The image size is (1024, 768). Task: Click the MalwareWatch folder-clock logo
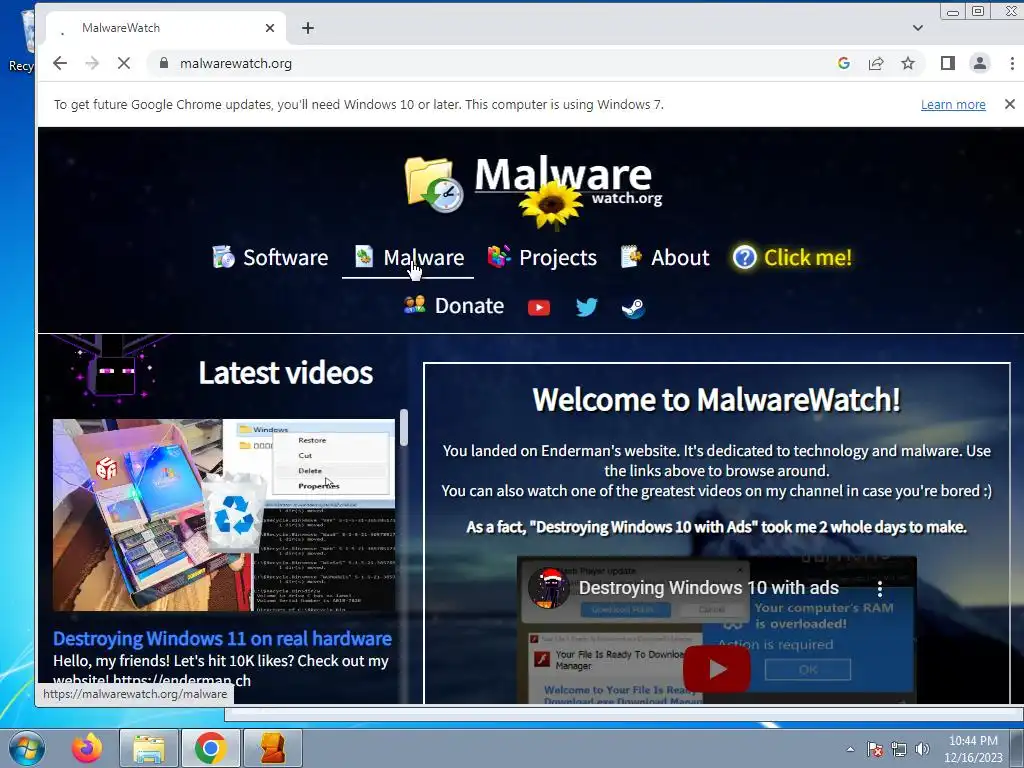pyautogui.click(x=434, y=185)
